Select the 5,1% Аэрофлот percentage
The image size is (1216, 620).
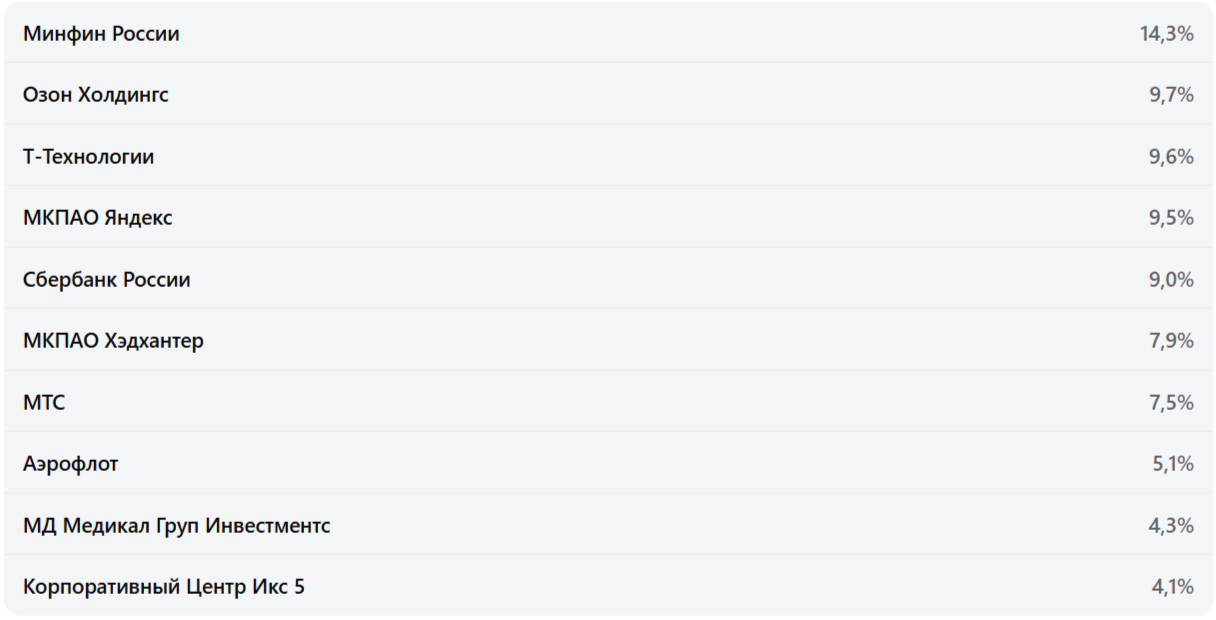click(1173, 464)
